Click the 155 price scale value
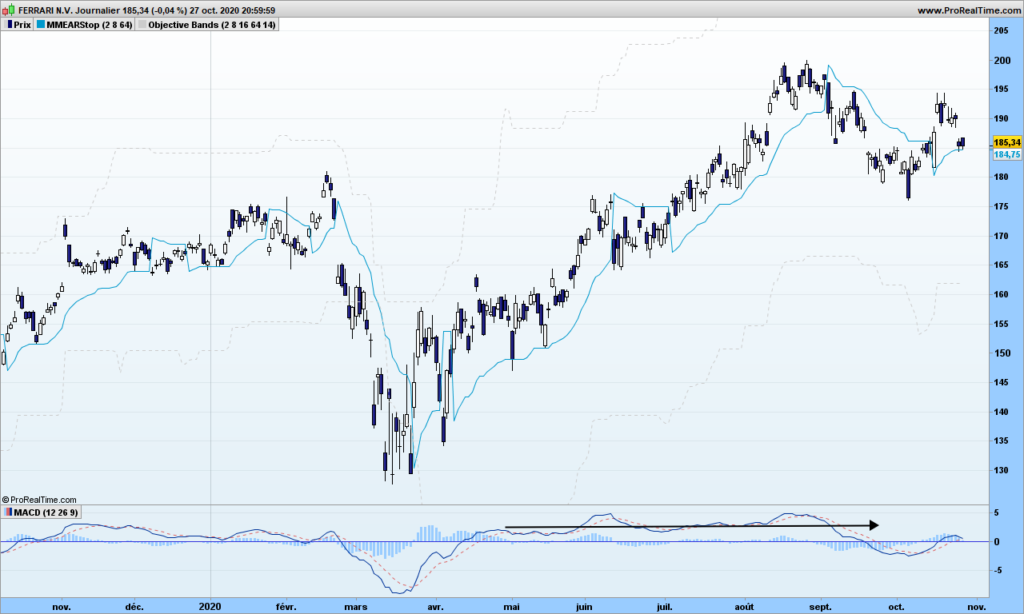Image resolution: width=1024 pixels, height=614 pixels. [x=1000, y=324]
